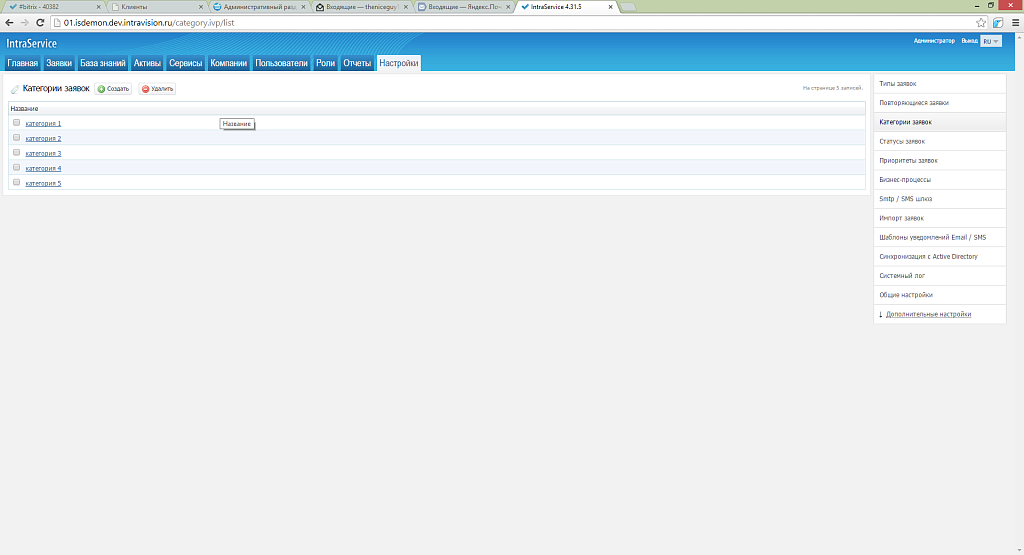Open Приоритеты заявок in the sidebar
The image size is (1024, 555).
[940, 161]
